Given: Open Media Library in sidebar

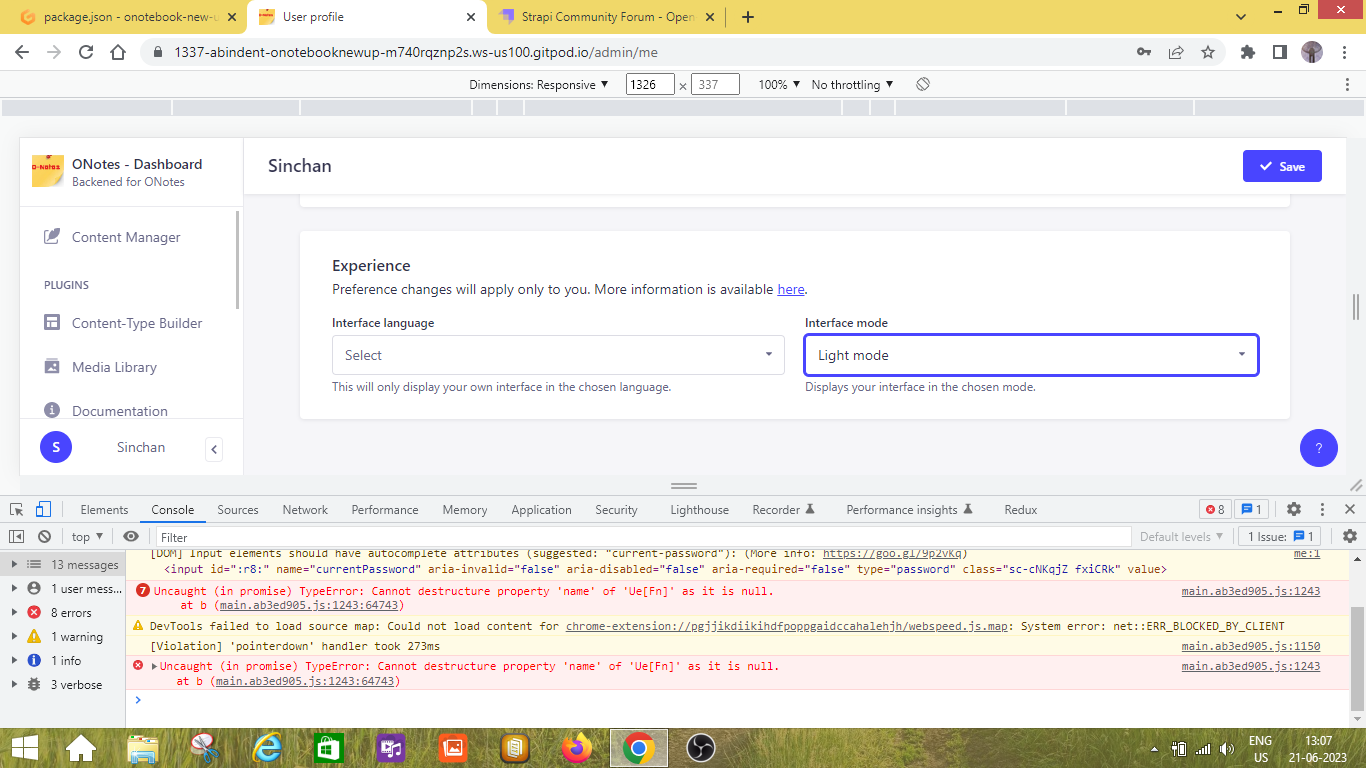Looking at the screenshot, I should coord(114,367).
